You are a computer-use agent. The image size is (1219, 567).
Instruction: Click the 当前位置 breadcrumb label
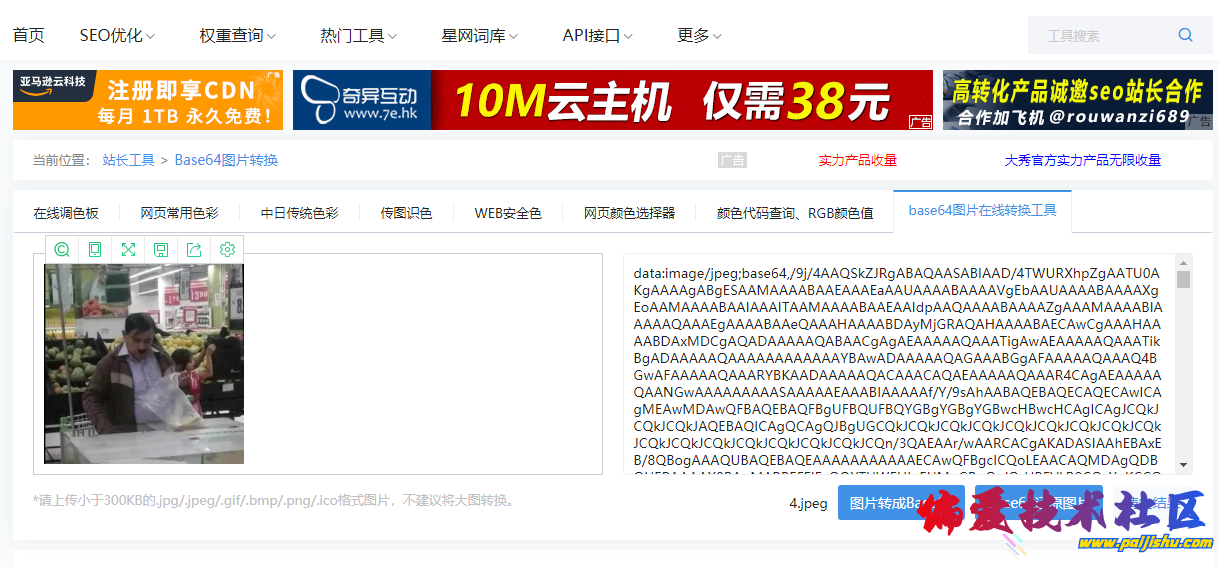(61, 160)
